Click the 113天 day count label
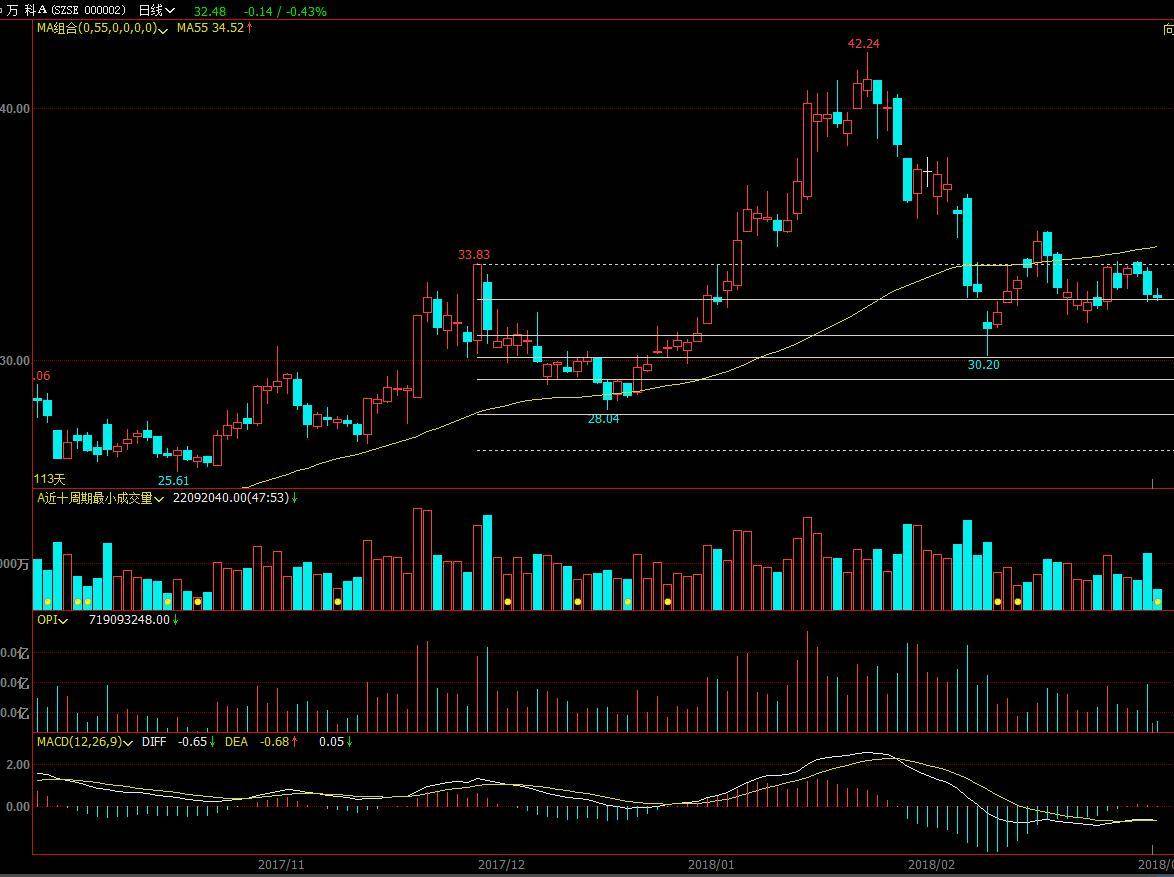The image size is (1174, 877). [x=49, y=479]
